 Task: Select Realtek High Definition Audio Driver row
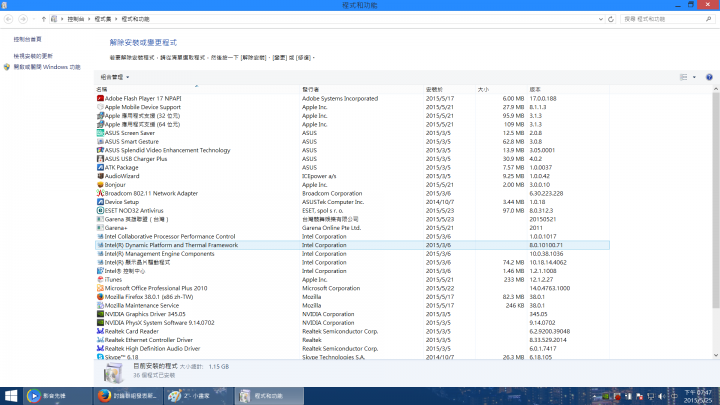352,349
